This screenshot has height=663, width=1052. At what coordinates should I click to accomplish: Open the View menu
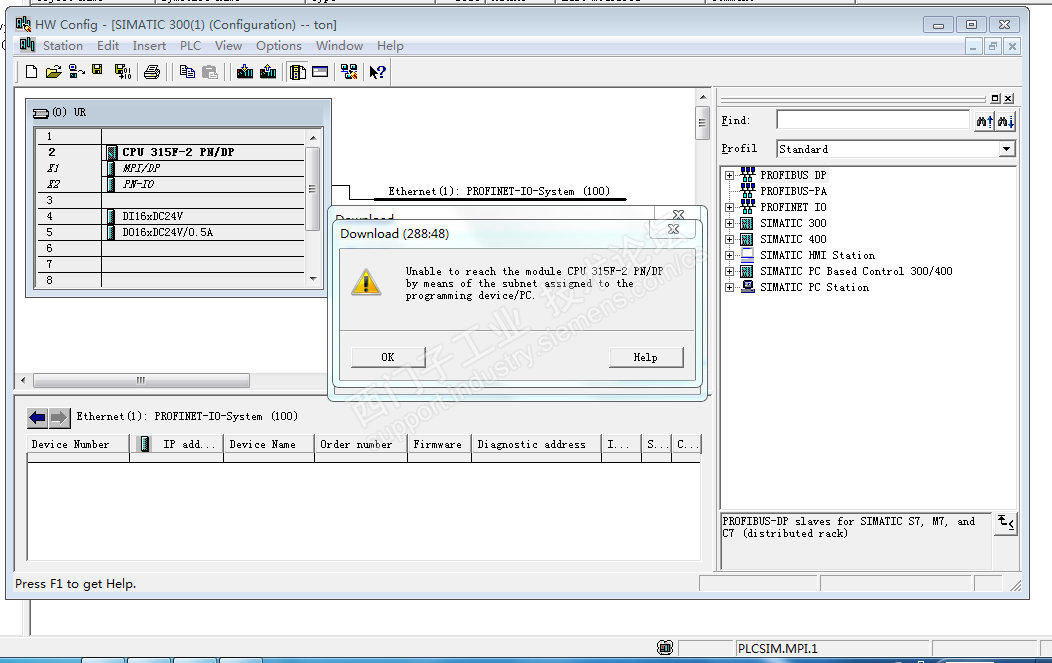tap(228, 46)
